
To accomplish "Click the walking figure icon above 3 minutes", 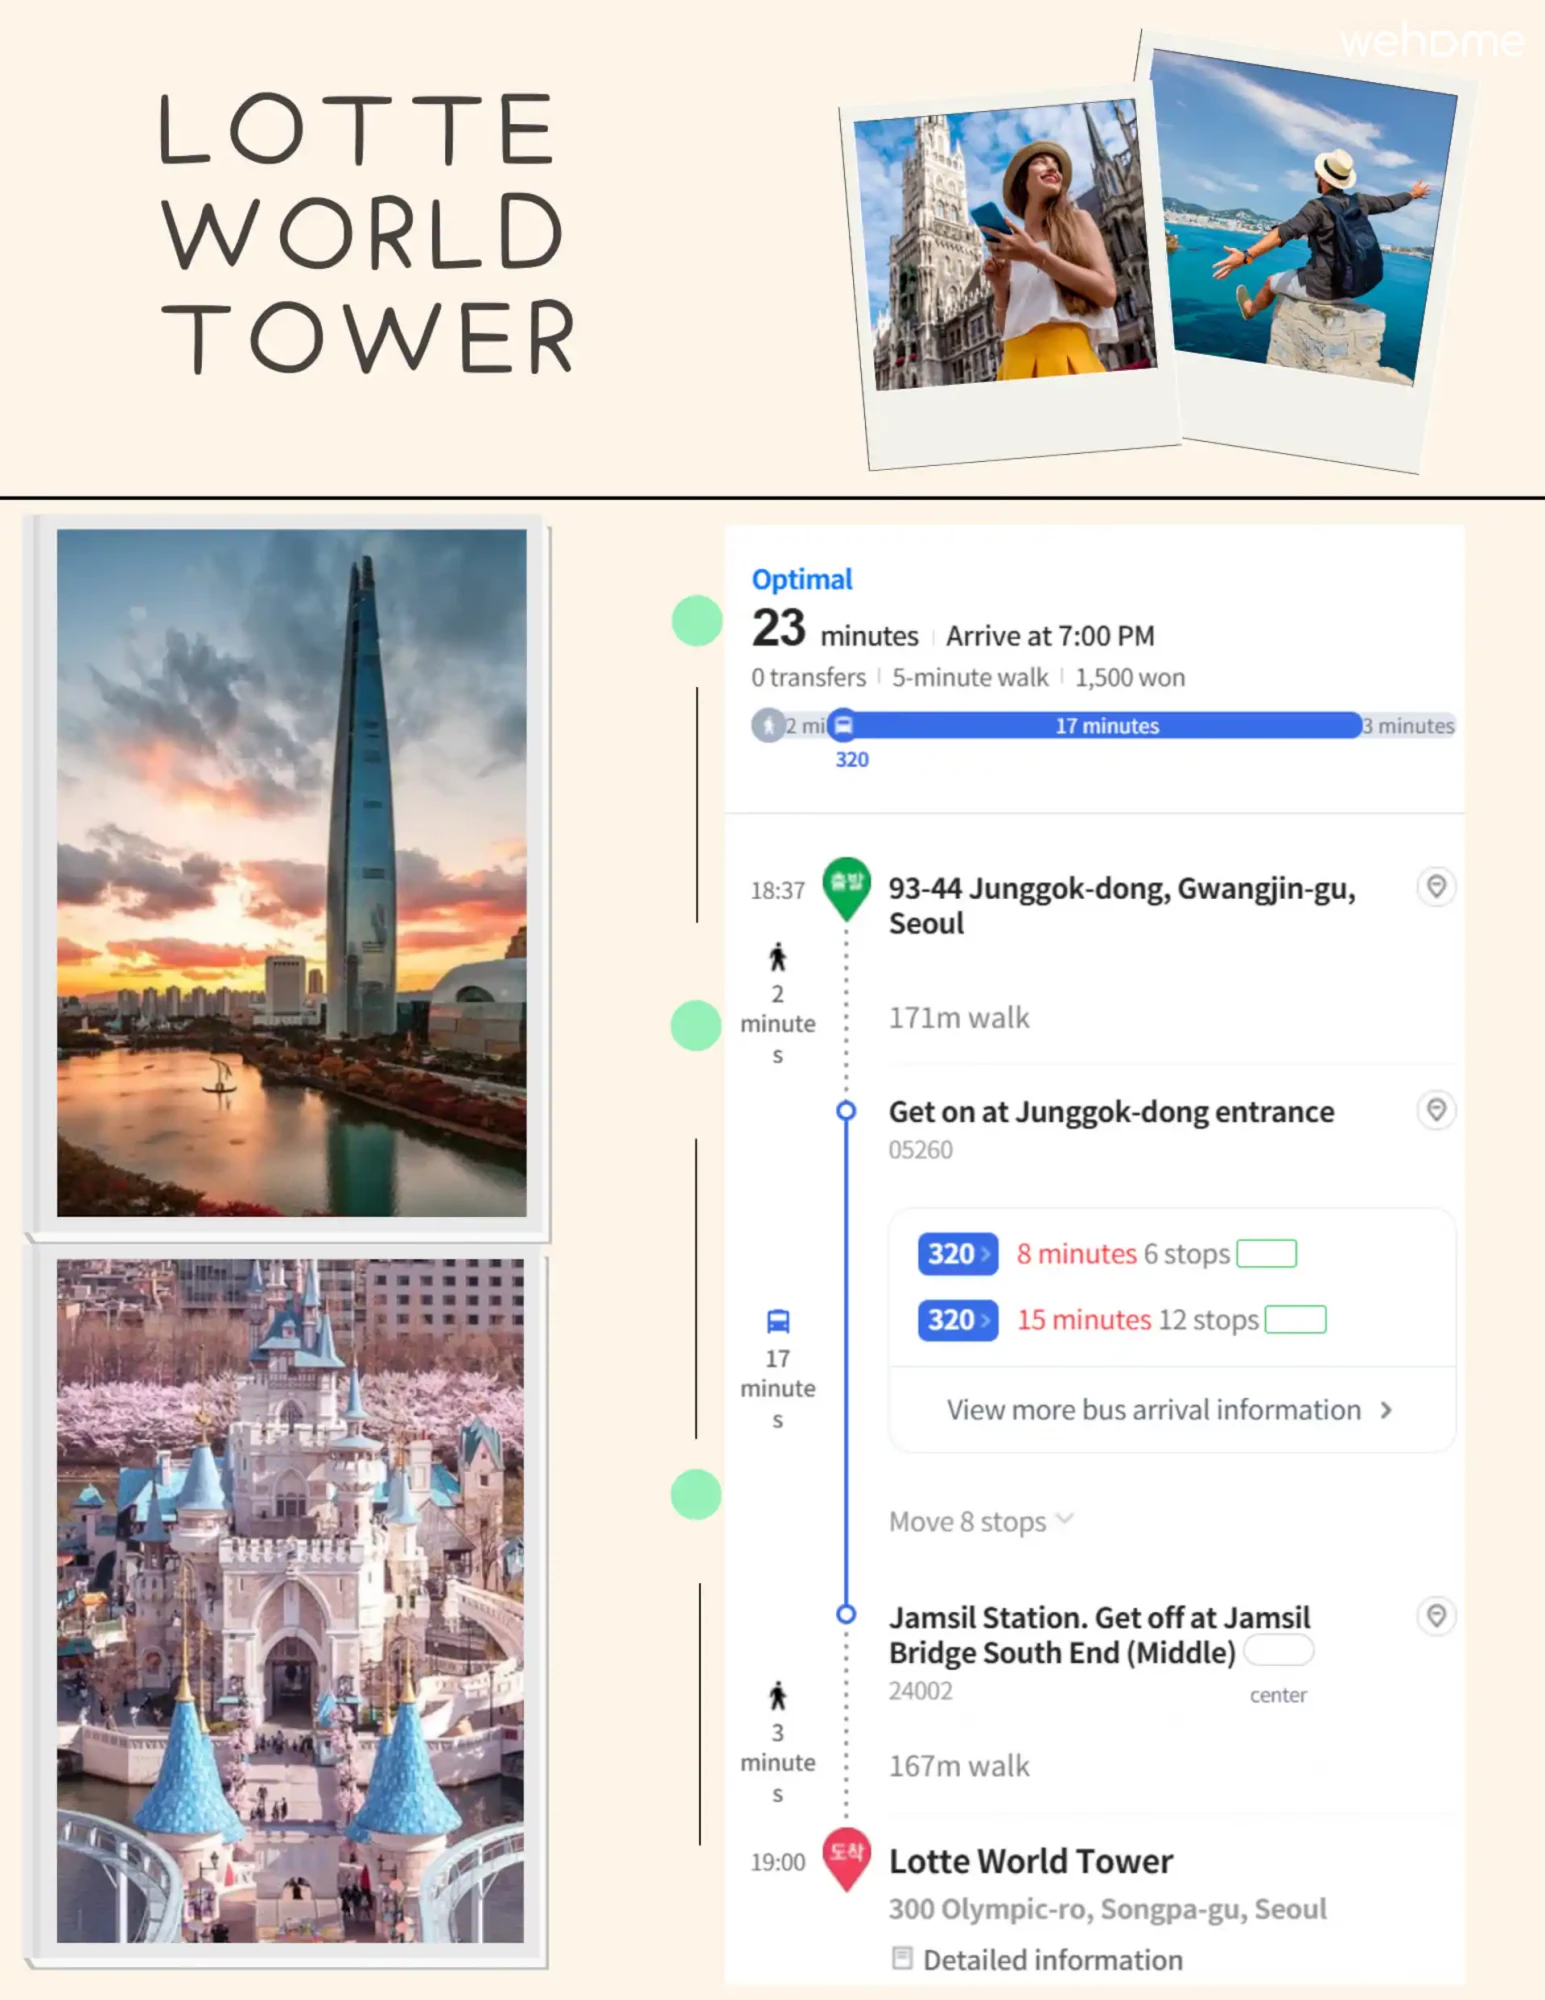I will (x=778, y=1696).
